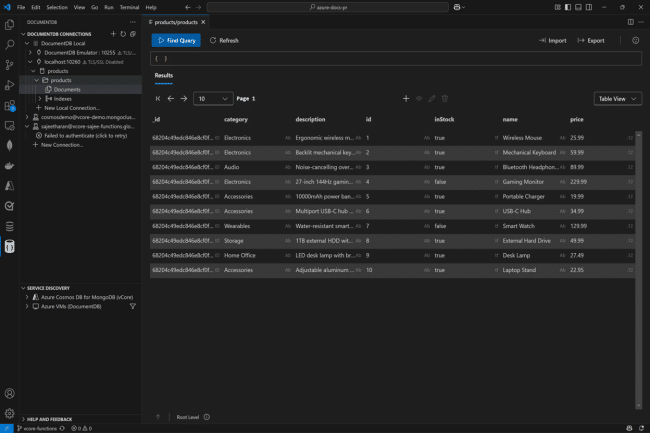Select the Results tab
This screenshot has width=650, height=433.
[164, 75]
